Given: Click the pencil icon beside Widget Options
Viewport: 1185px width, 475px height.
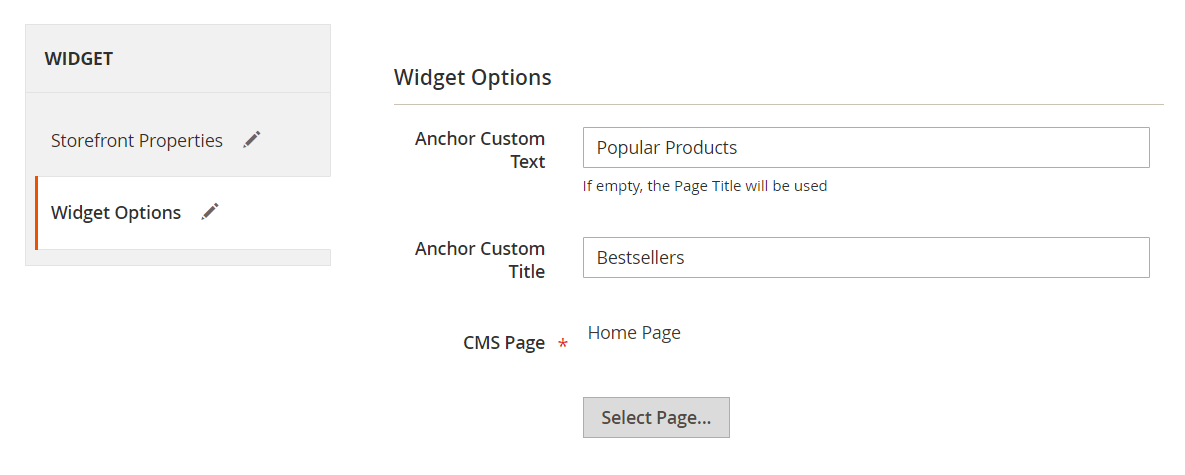Looking at the screenshot, I should coord(210,212).
